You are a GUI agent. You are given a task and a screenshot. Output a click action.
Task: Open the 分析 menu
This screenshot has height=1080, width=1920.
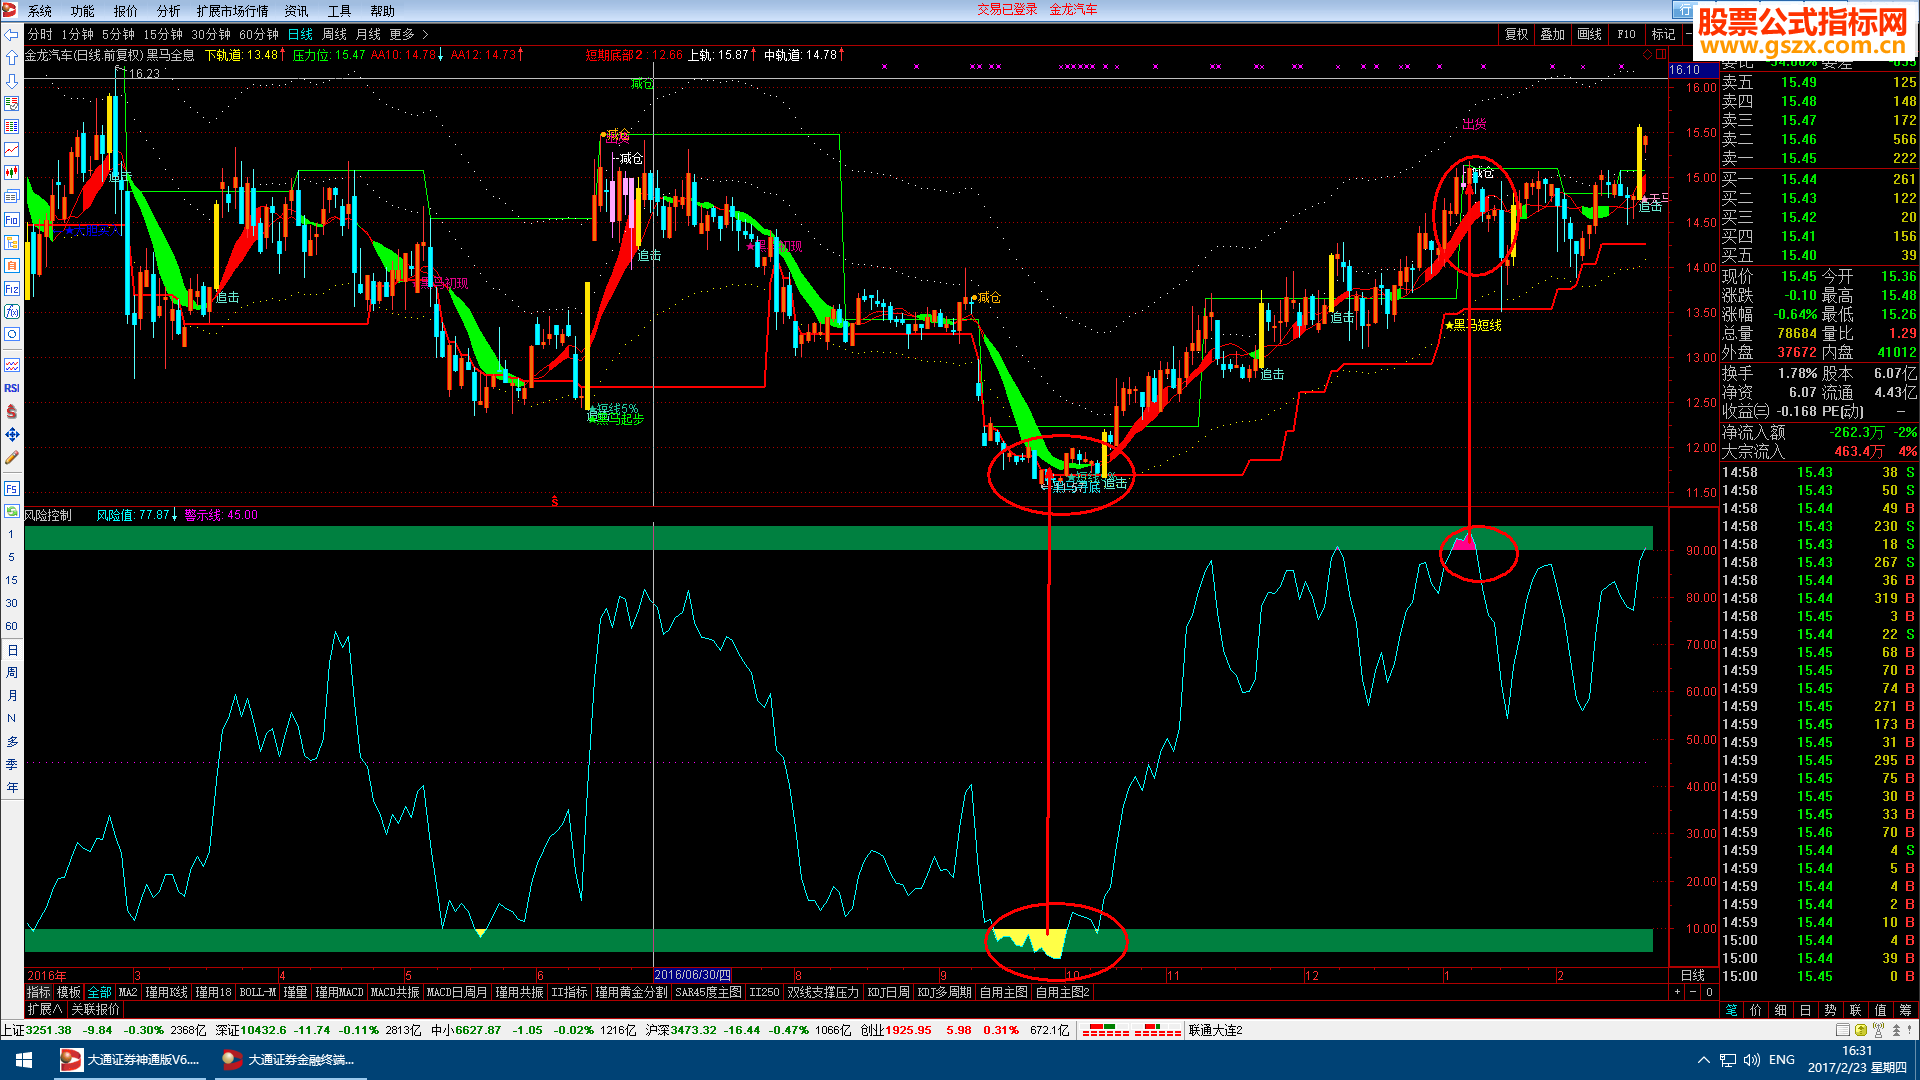(169, 11)
